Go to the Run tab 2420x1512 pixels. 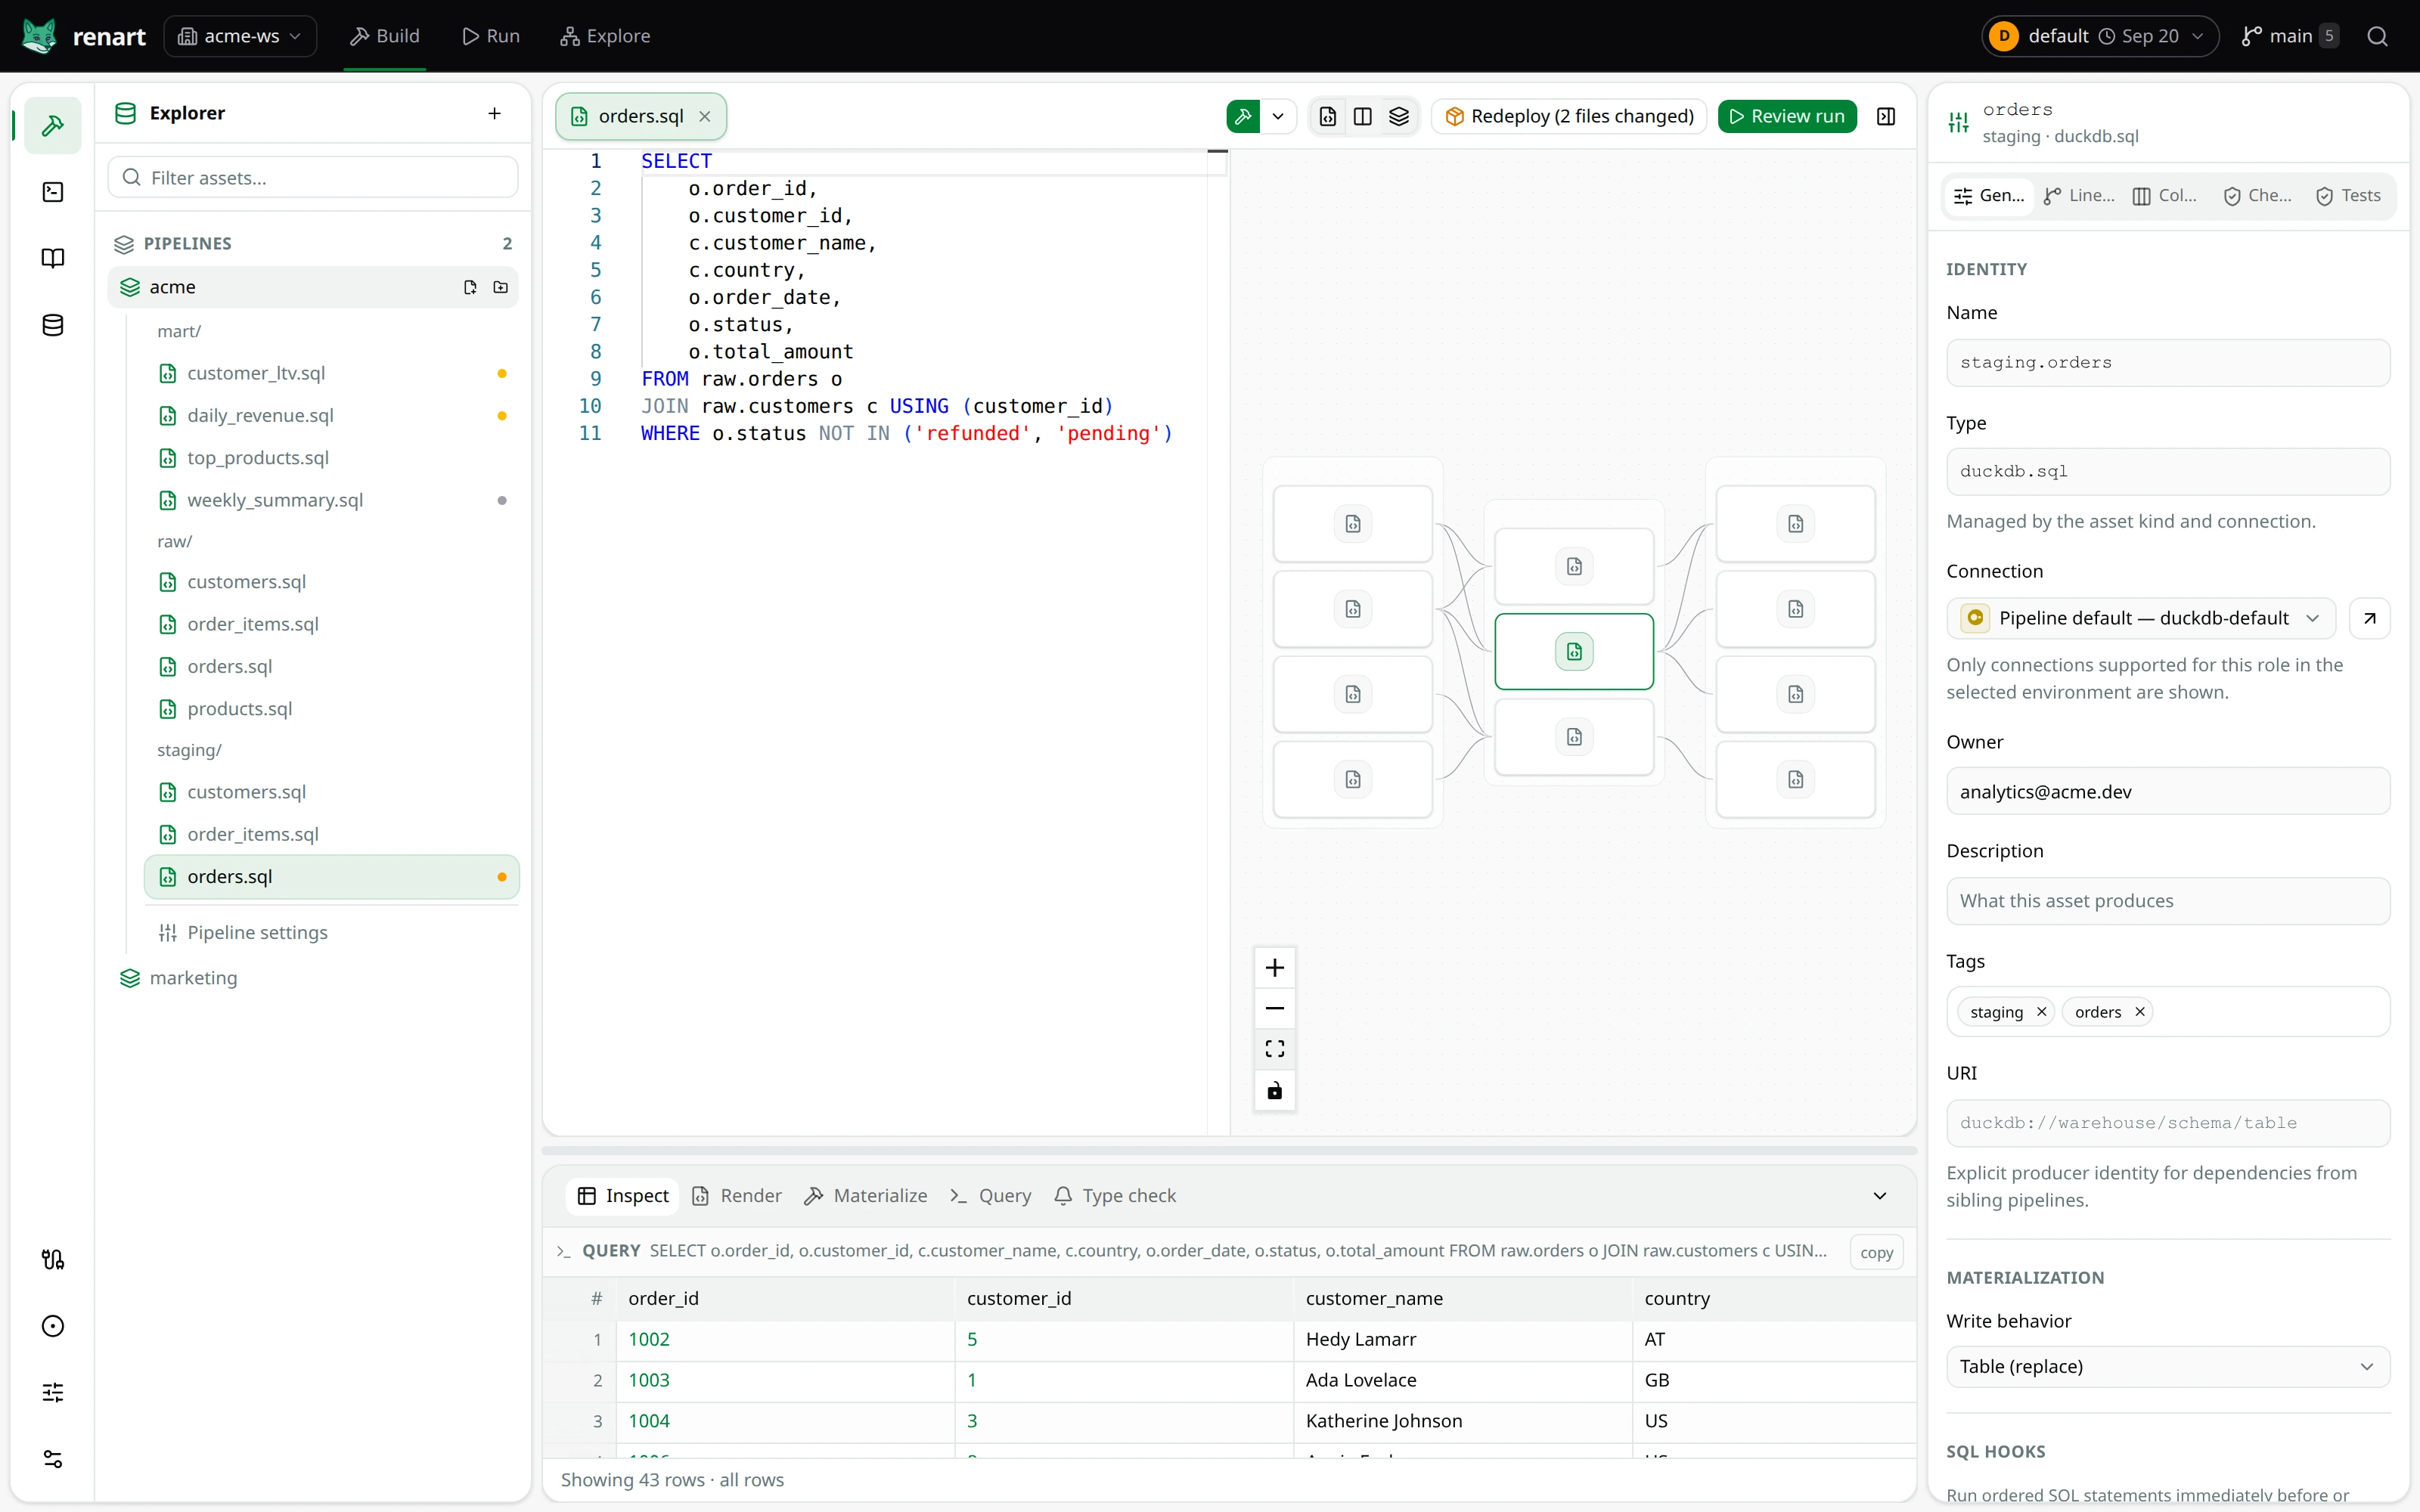(x=491, y=36)
